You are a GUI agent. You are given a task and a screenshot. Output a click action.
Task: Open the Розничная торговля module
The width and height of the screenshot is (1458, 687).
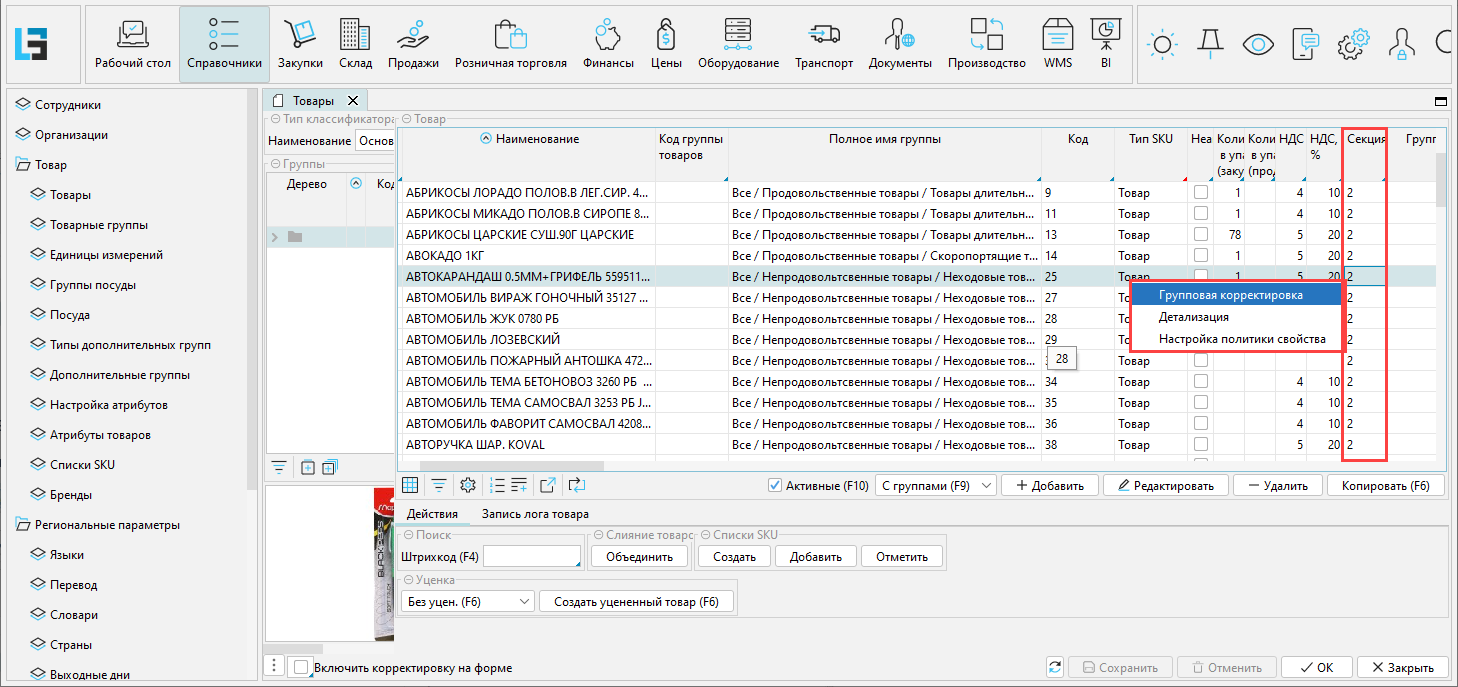pyautogui.click(x=510, y=44)
